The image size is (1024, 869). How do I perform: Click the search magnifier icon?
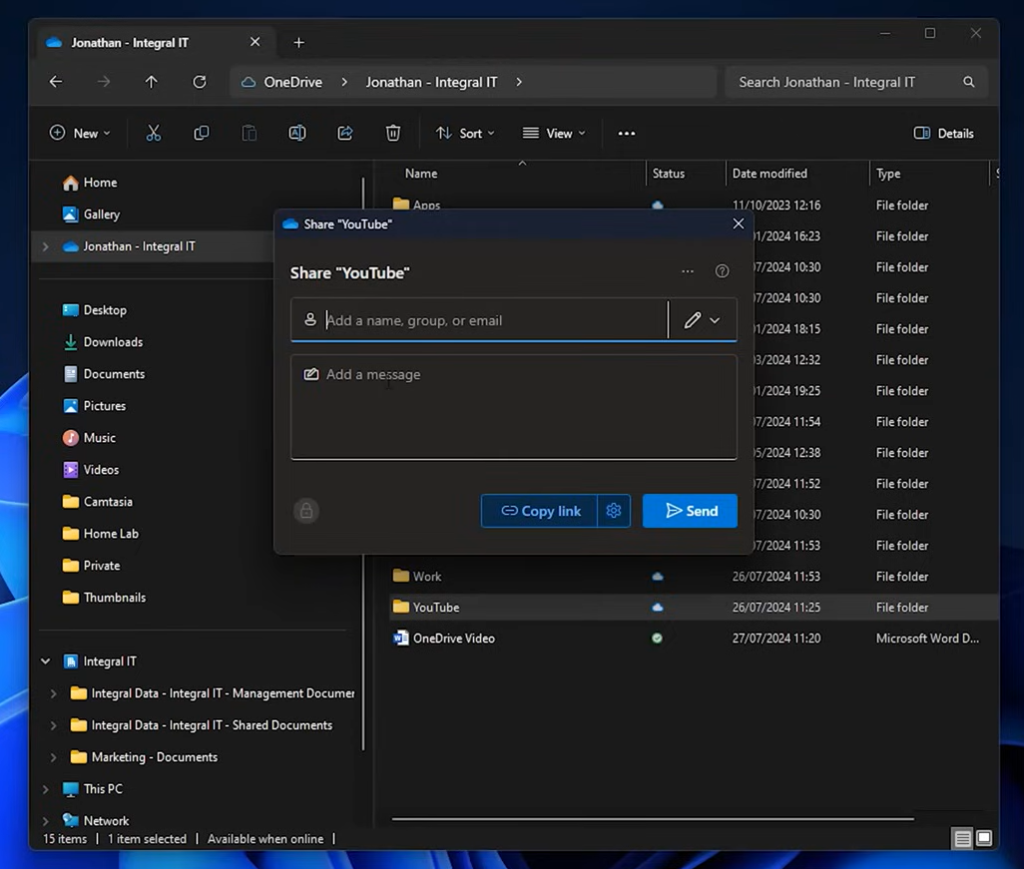(x=968, y=82)
